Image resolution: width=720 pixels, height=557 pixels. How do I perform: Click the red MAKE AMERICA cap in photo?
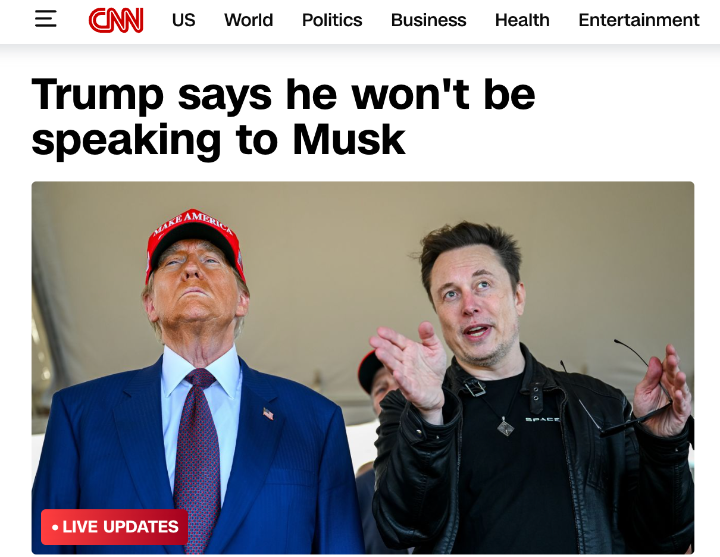tap(195, 242)
